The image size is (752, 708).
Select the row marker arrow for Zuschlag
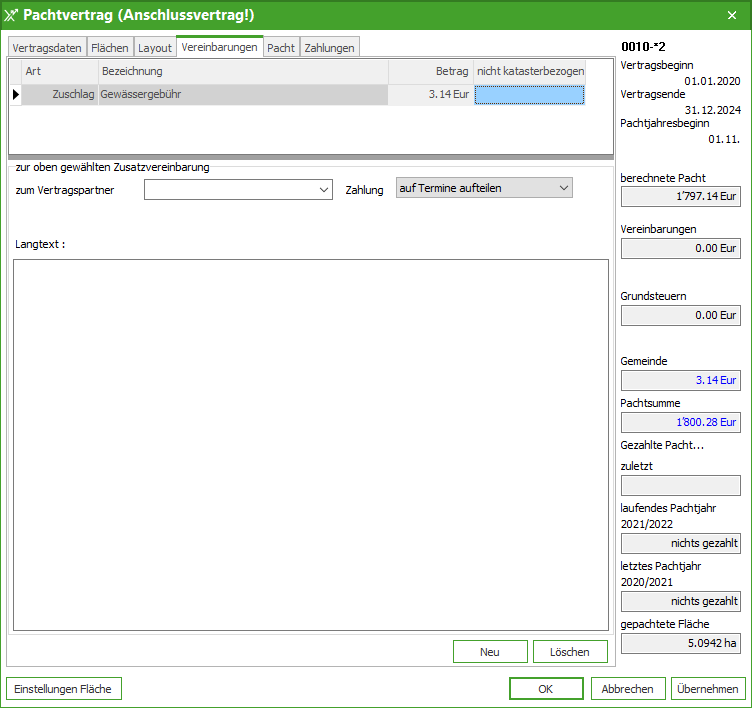[x=15, y=94]
